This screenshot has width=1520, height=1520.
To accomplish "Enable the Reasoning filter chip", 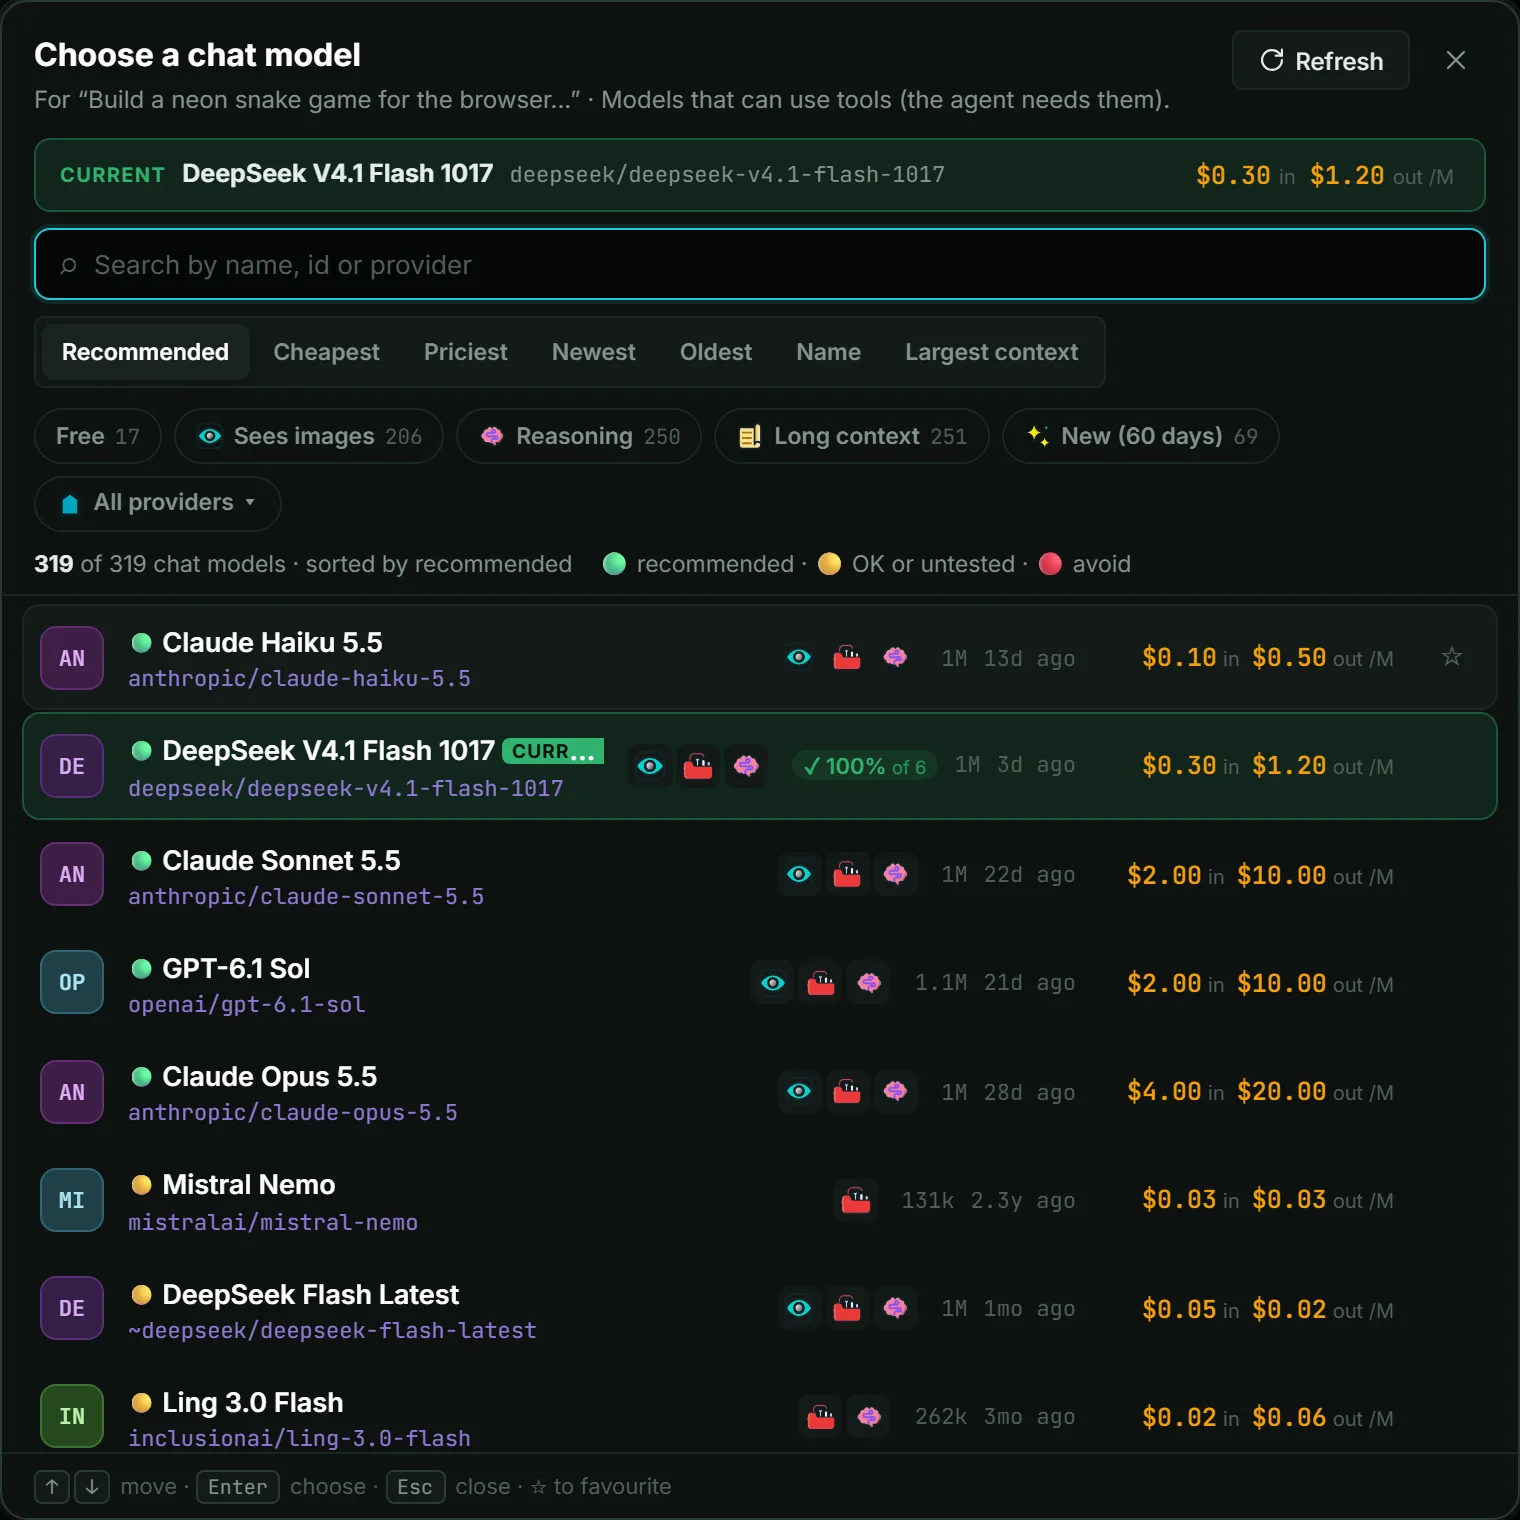I will click(x=579, y=436).
